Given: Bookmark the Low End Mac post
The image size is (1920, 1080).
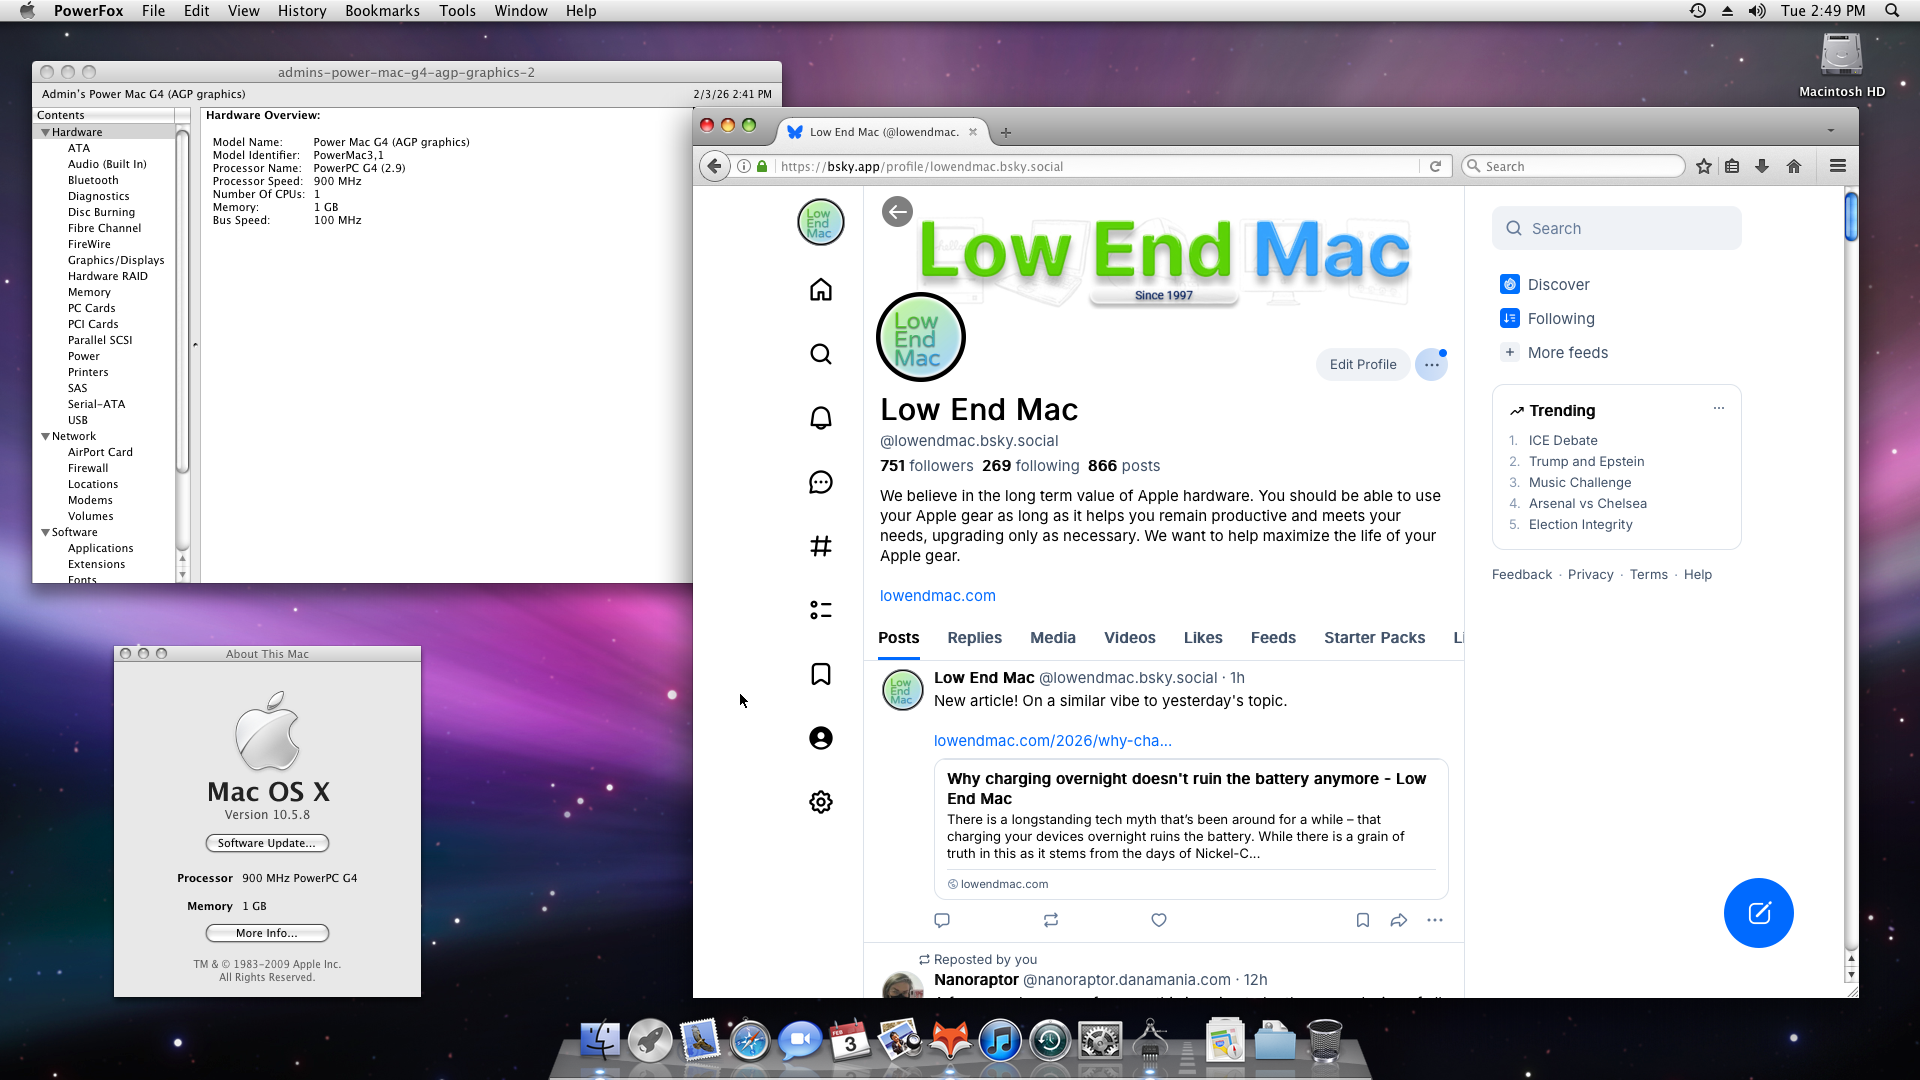Looking at the screenshot, I should pyautogui.click(x=1362, y=920).
